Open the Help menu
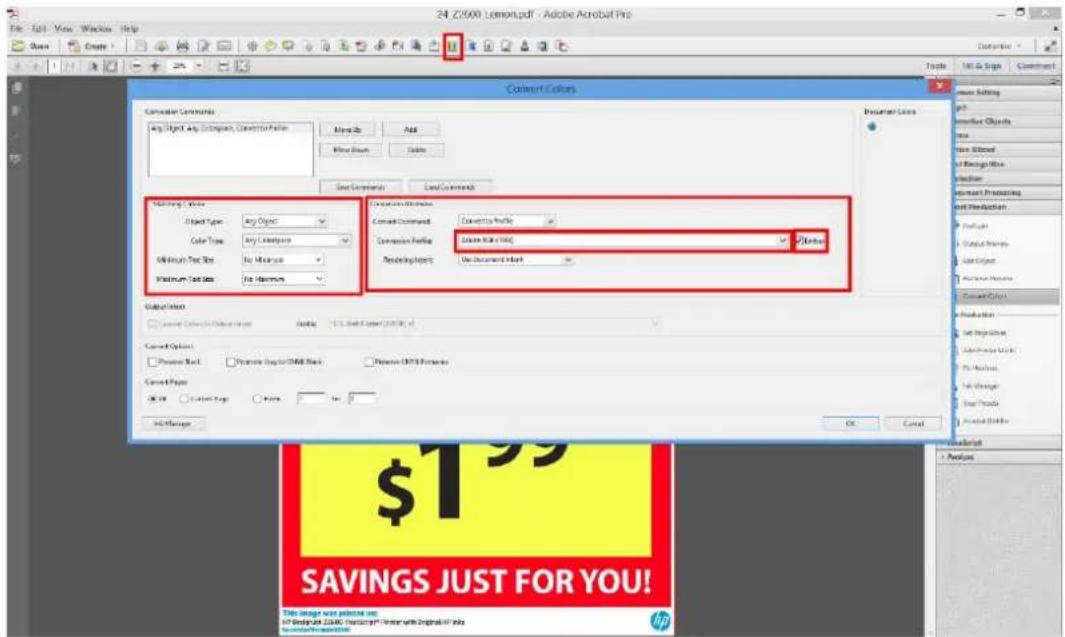 [x=129, y=29]
